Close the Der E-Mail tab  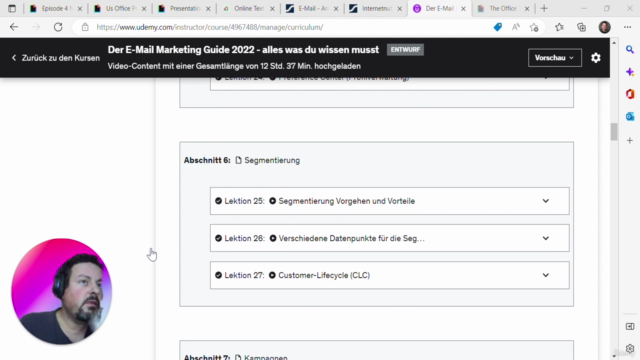click(x=463, y=9)
